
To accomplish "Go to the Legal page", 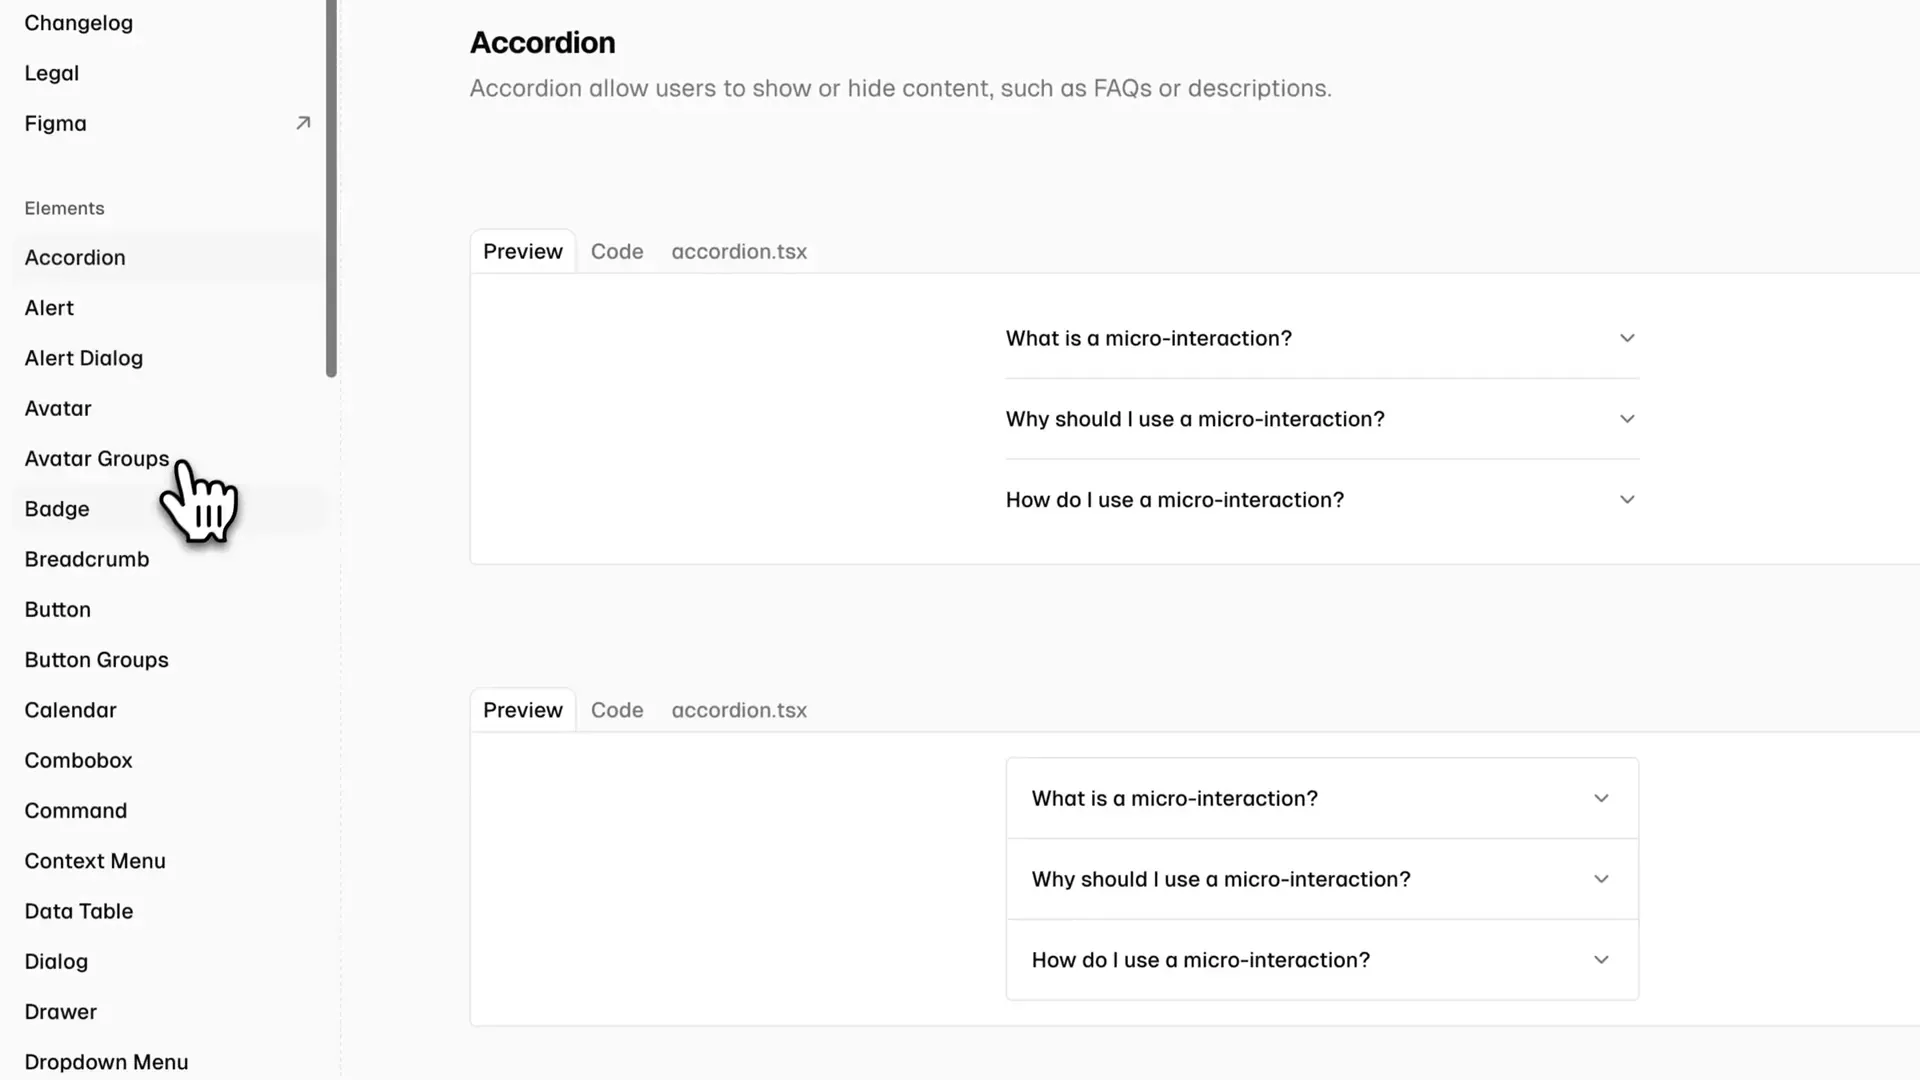I will coord(52,73).
